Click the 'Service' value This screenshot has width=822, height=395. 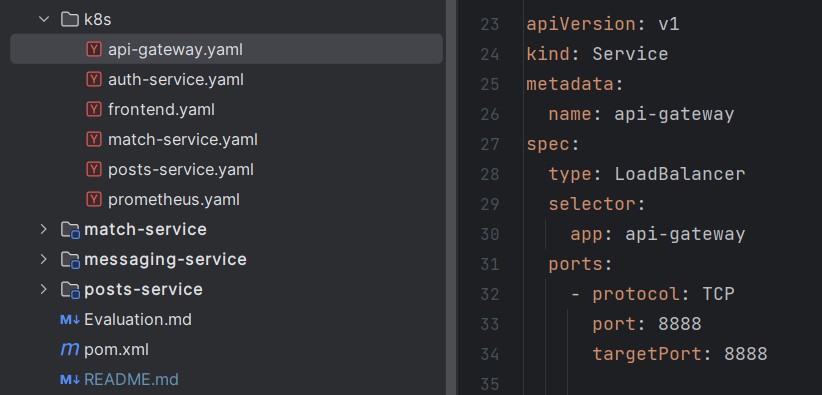pos(631,54)
